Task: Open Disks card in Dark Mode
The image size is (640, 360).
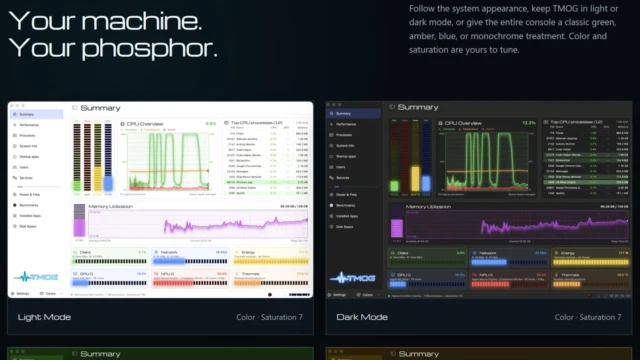Action: (x=427, y=258)
